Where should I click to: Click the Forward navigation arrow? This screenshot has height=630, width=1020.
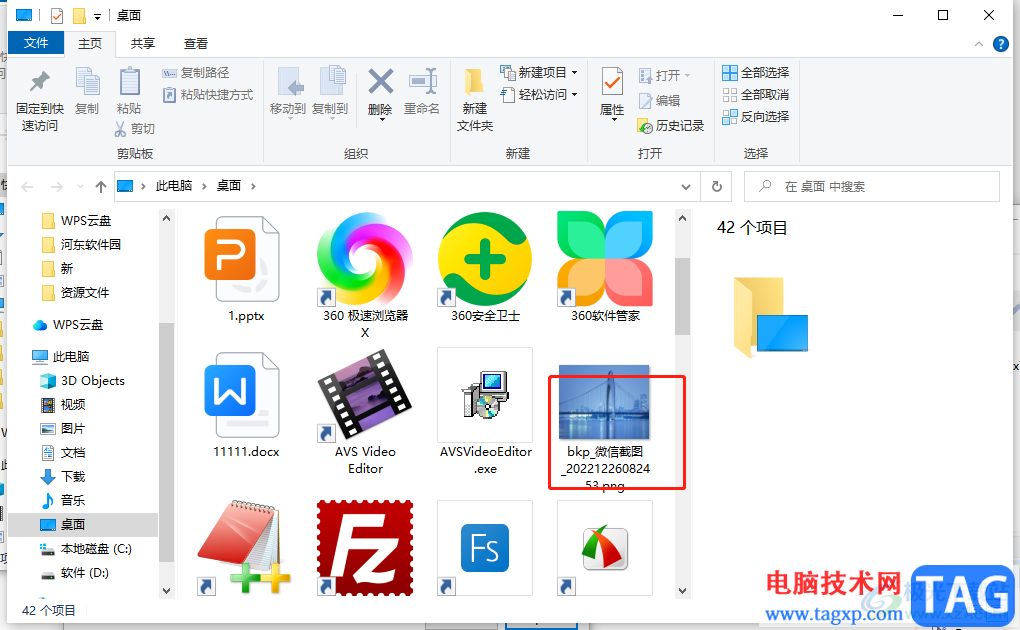pyautogui.click(x=57, y=187)
